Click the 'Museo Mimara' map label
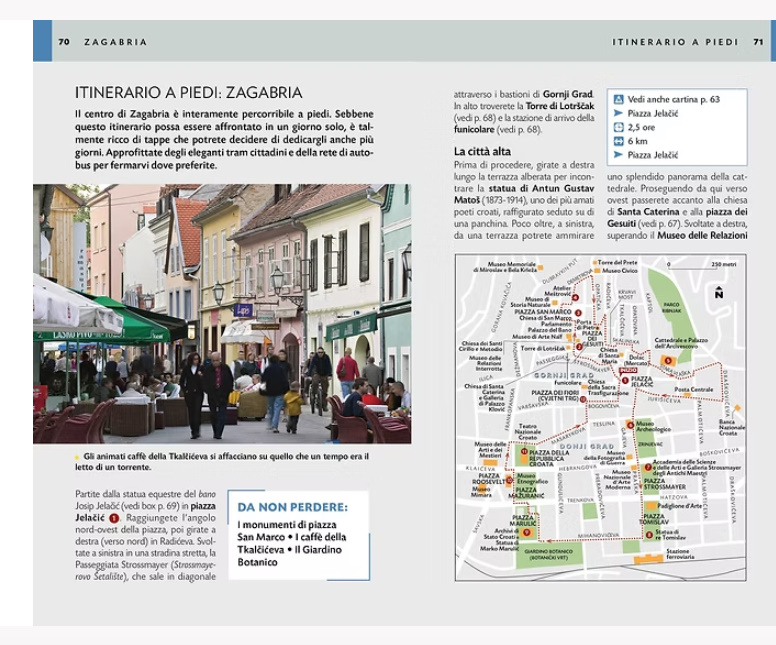 pos(482,492)
